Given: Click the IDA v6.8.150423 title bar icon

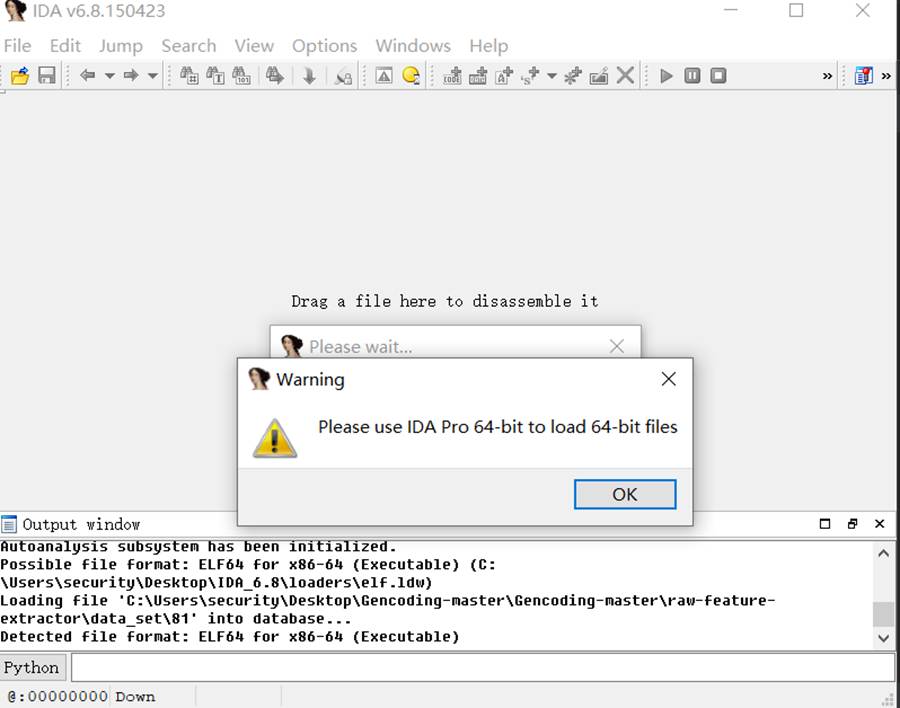Looking at the screenshot, I should (x=15, y=11).
